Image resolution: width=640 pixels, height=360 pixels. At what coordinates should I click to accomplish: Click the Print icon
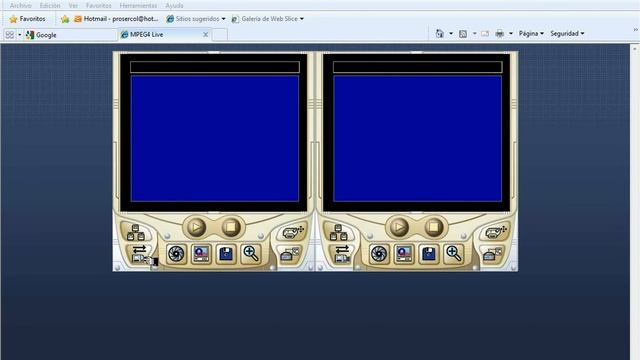(500, 33)
